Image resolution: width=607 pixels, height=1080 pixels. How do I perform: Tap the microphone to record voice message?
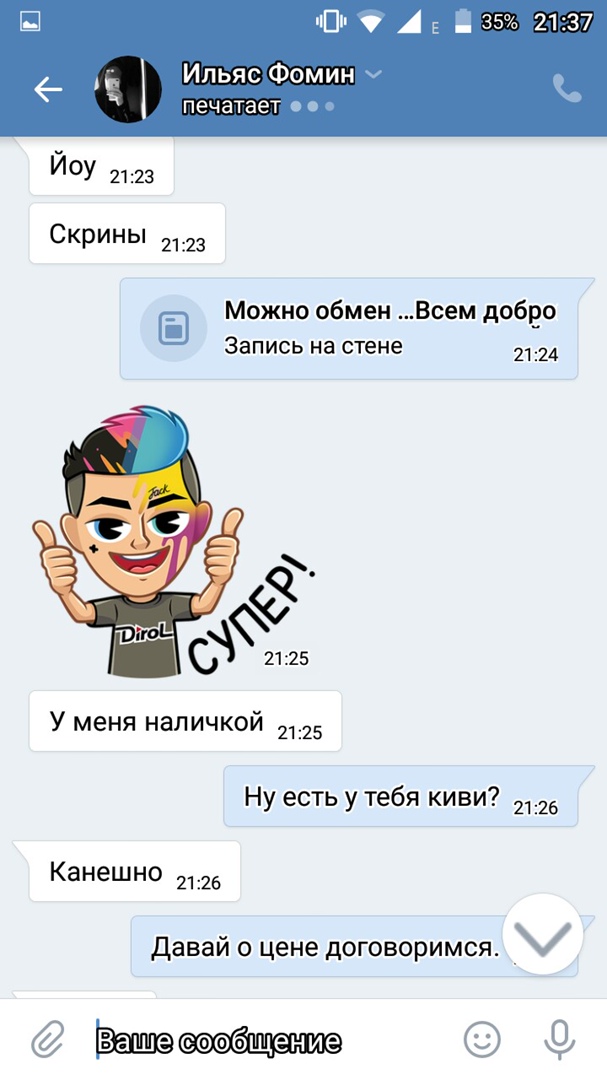click(559, 1039)
